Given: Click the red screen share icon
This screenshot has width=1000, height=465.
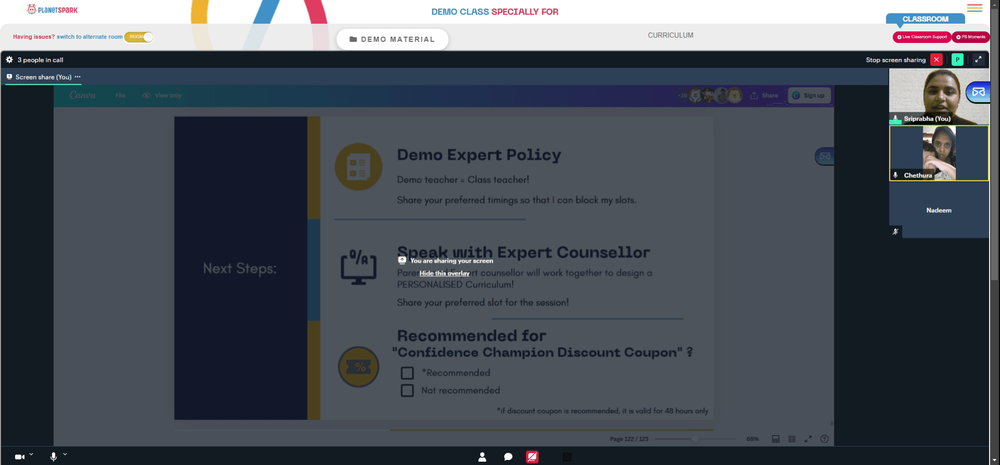Looking at the screenshot, I should (532, 457).
